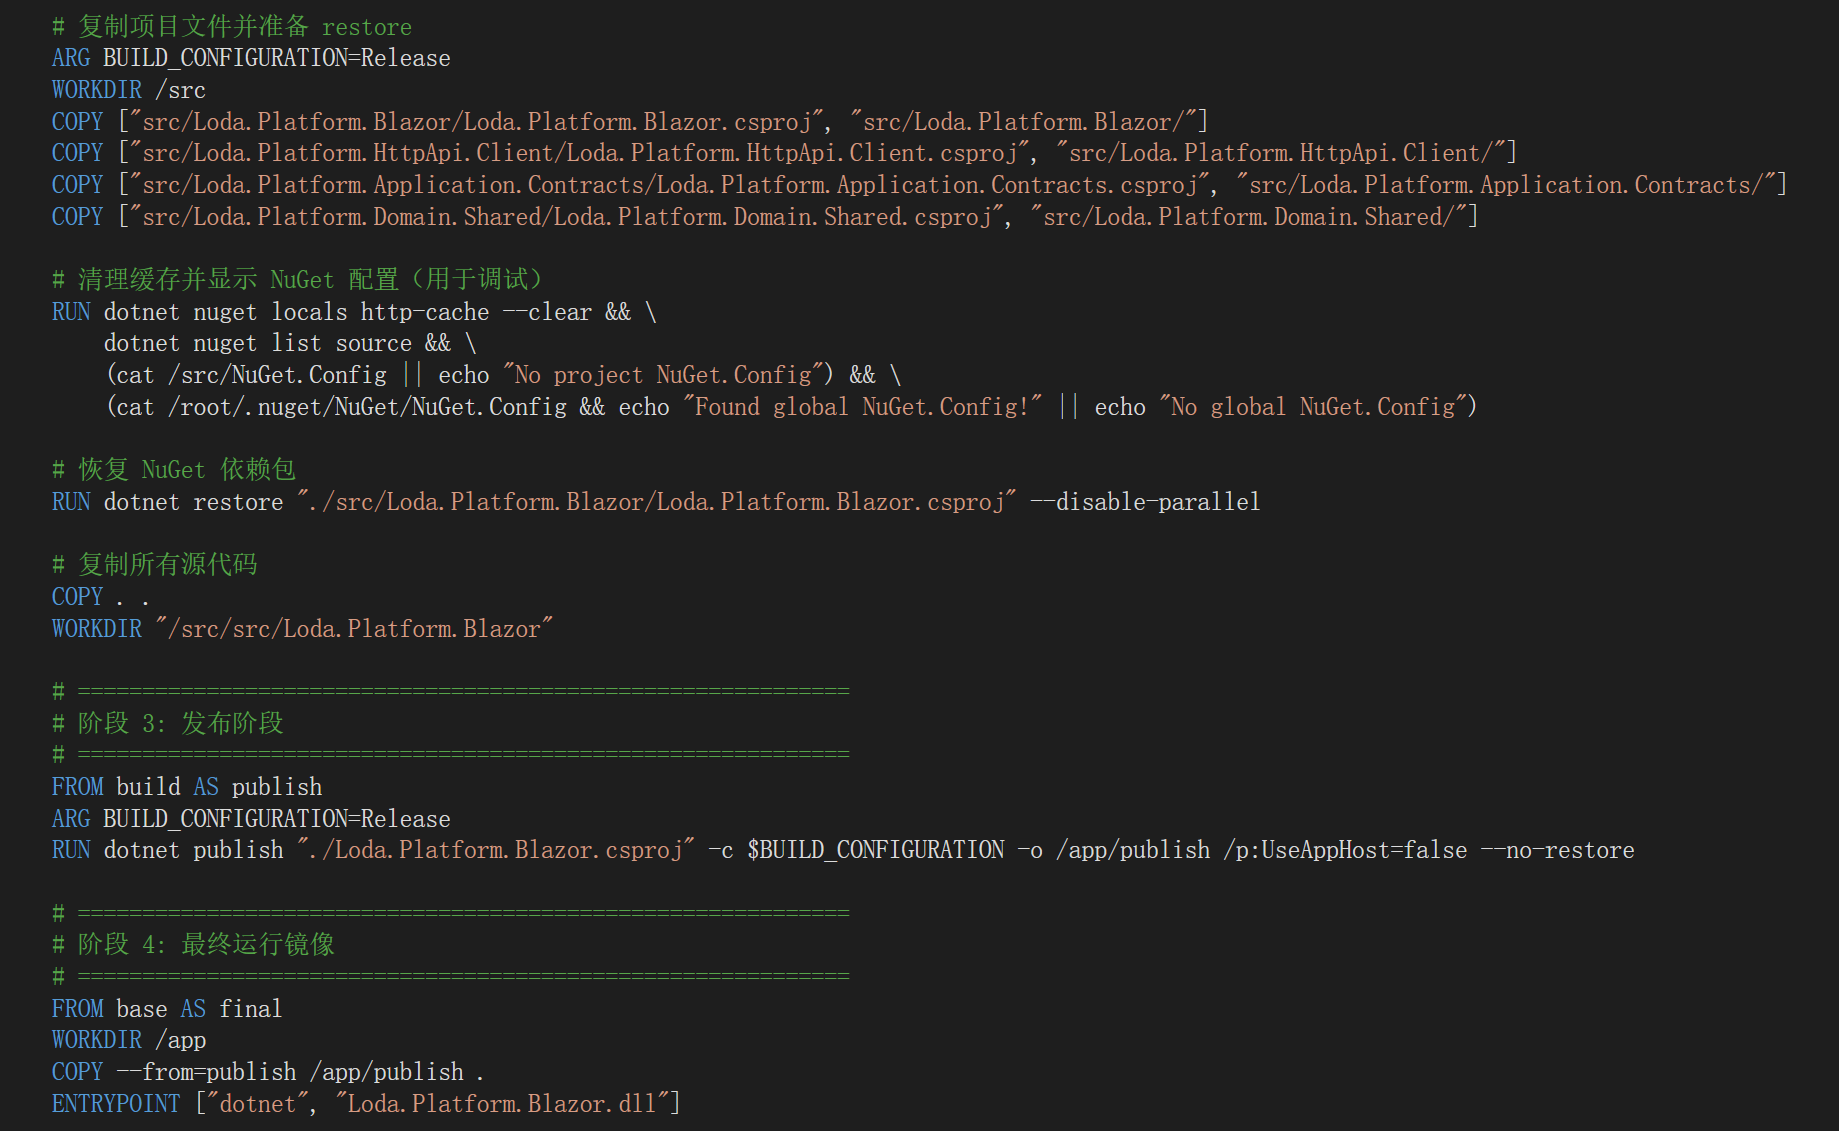Select the '阶段 3: 发布阶段' comment line
The image size is (1839, 1131).
180,723
